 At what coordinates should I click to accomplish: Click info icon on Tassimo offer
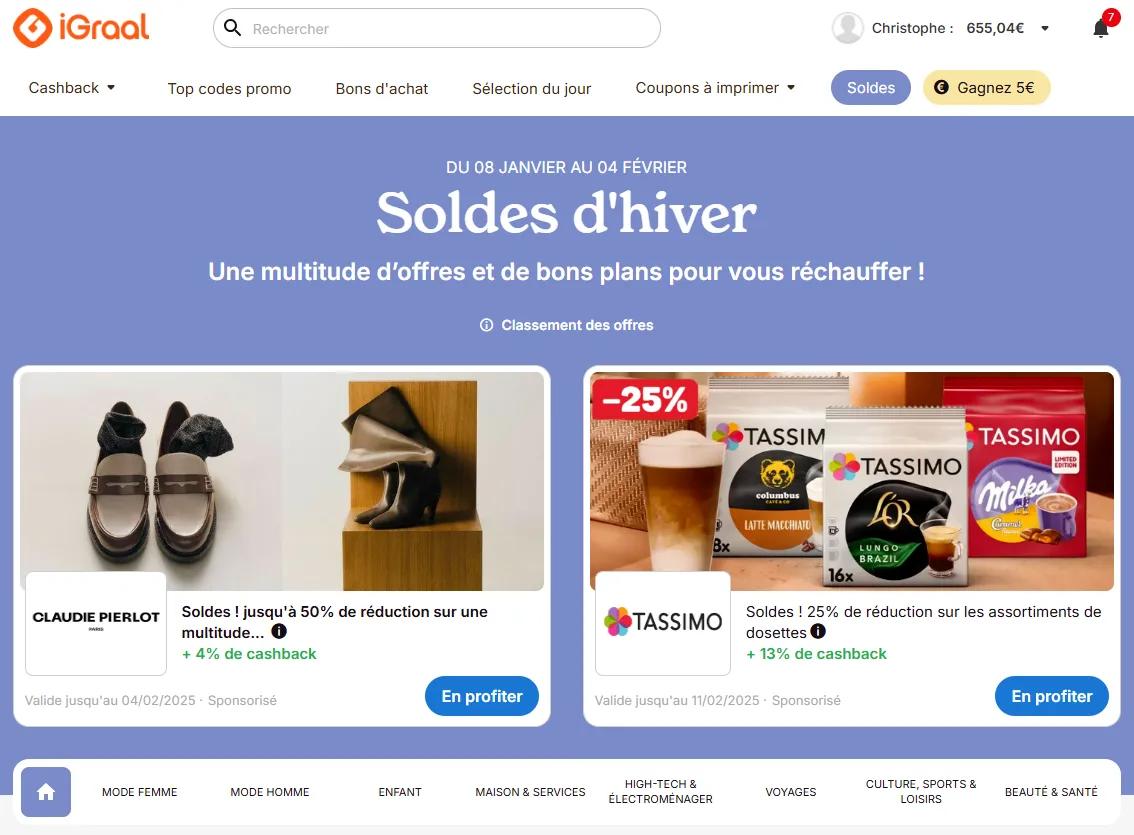[818, 631]
